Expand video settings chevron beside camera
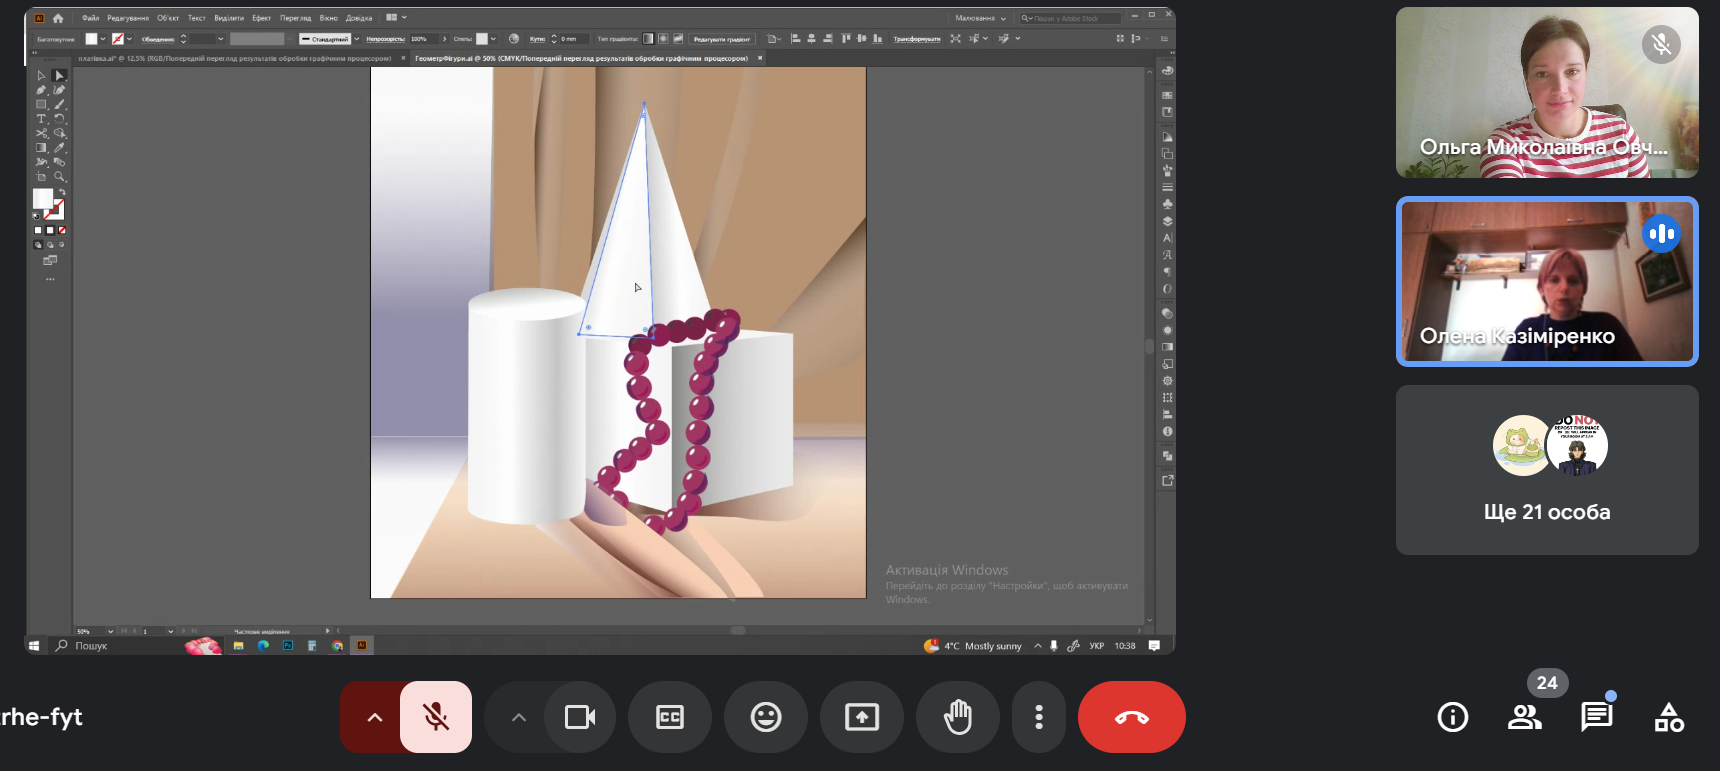This screenshot has width=1720, height=771. (518, 717)
